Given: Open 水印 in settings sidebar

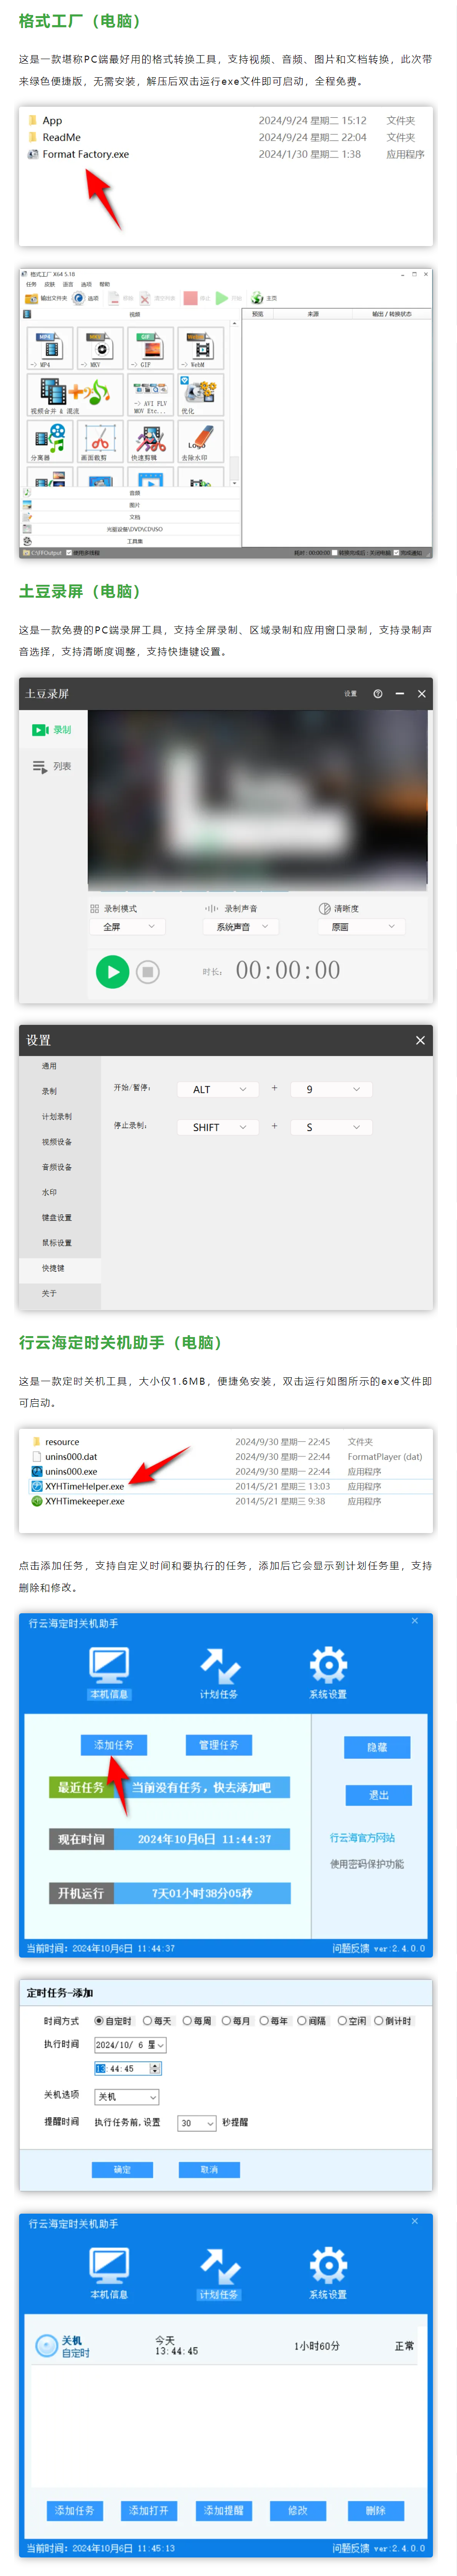Looking at the screenshot, I should coord(50,1192).
